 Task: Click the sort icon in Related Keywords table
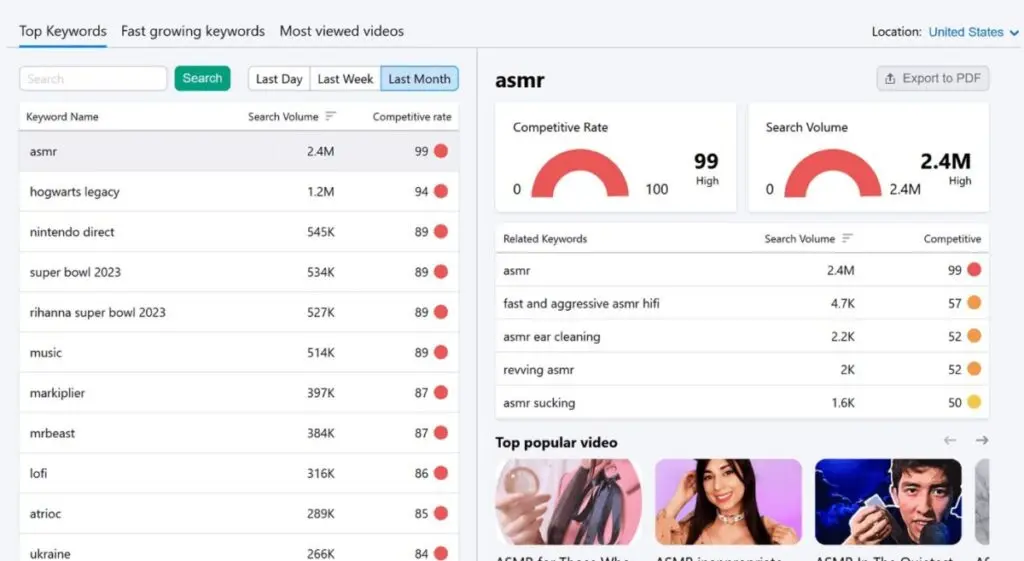tap(848, 239)
